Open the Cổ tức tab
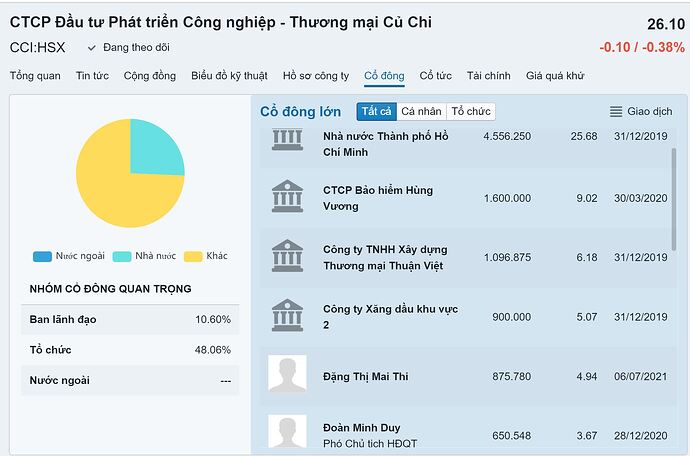Screen dimensions: 690x456 coord(435,76)
